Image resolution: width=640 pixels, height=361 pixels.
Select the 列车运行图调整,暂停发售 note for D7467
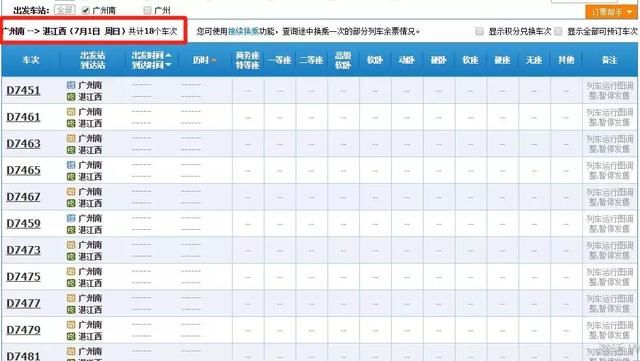pos(610,197)
